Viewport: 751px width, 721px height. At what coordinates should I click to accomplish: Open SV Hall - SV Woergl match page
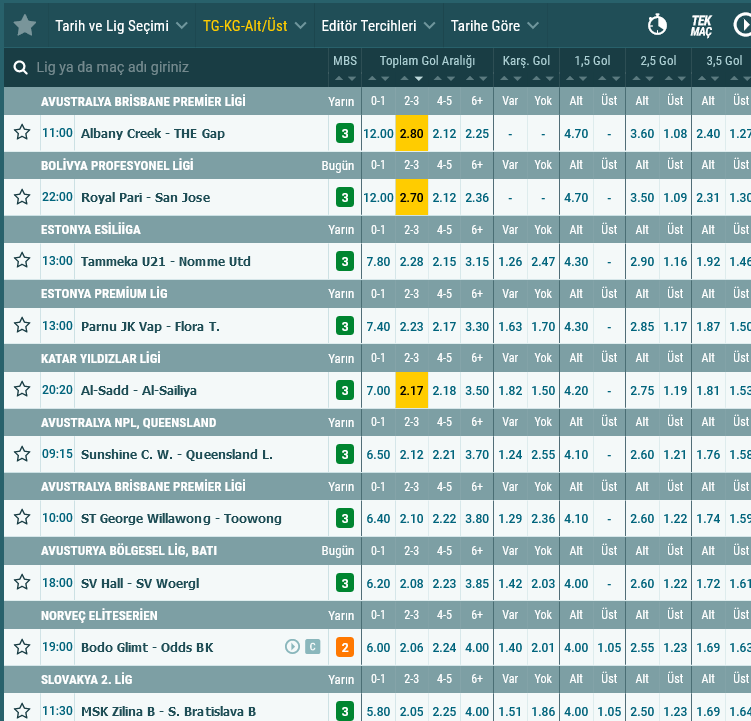pos(140,584)
